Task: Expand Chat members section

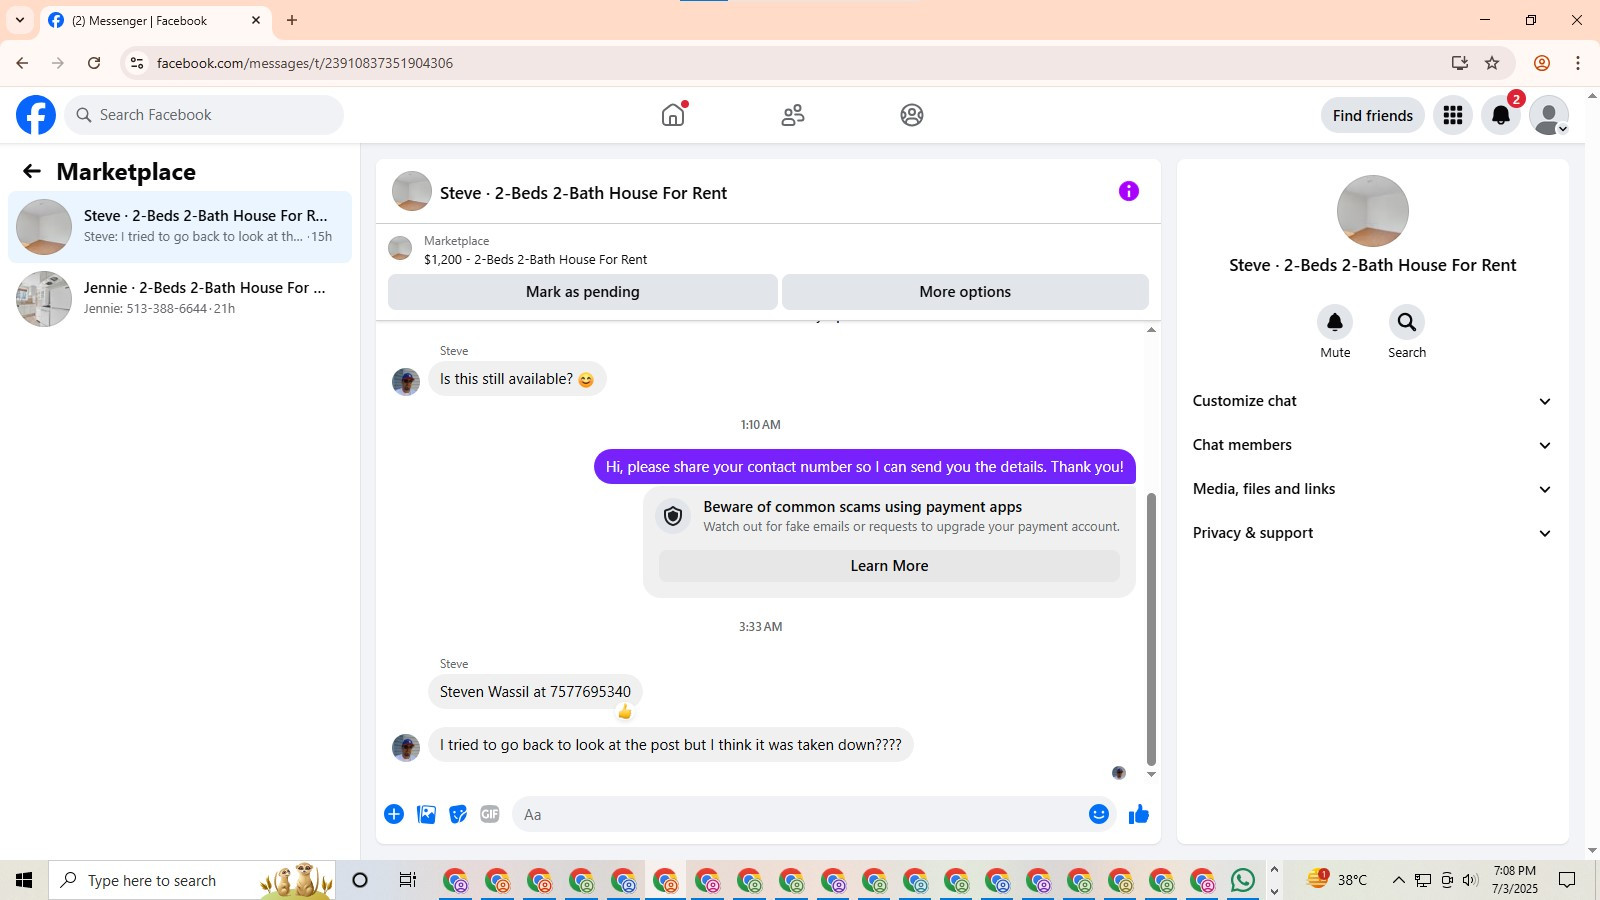Action: (x=1372, y=445)
